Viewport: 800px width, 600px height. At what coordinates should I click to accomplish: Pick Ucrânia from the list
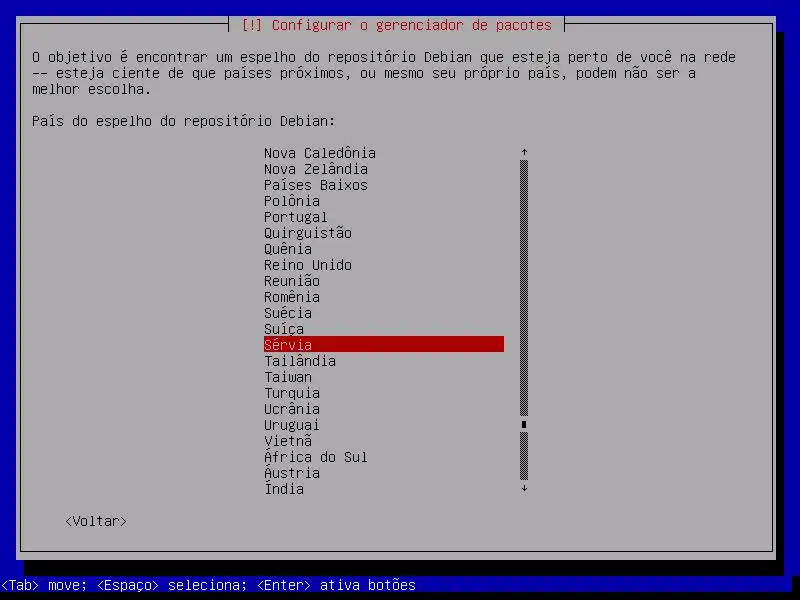click(x=291, y=409)
